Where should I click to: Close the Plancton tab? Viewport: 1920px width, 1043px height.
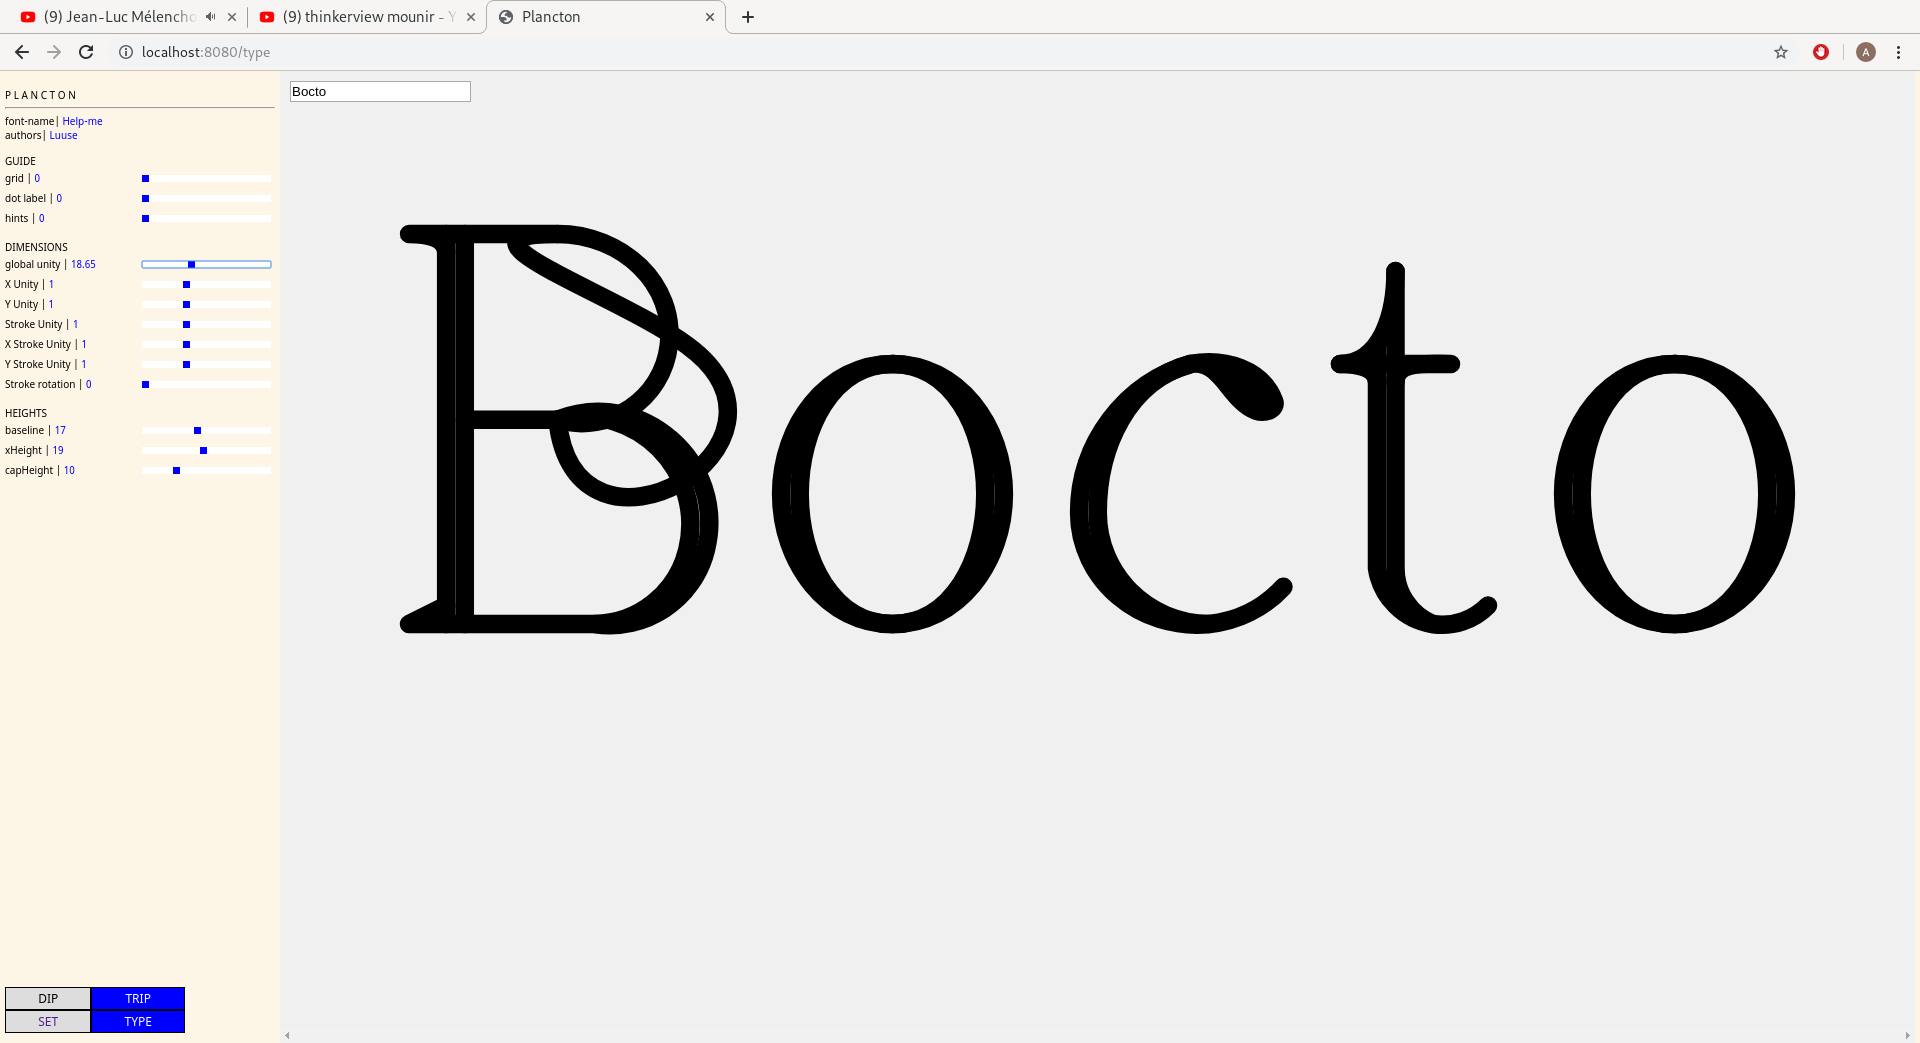pyautogui.click(x=710, y=17)
